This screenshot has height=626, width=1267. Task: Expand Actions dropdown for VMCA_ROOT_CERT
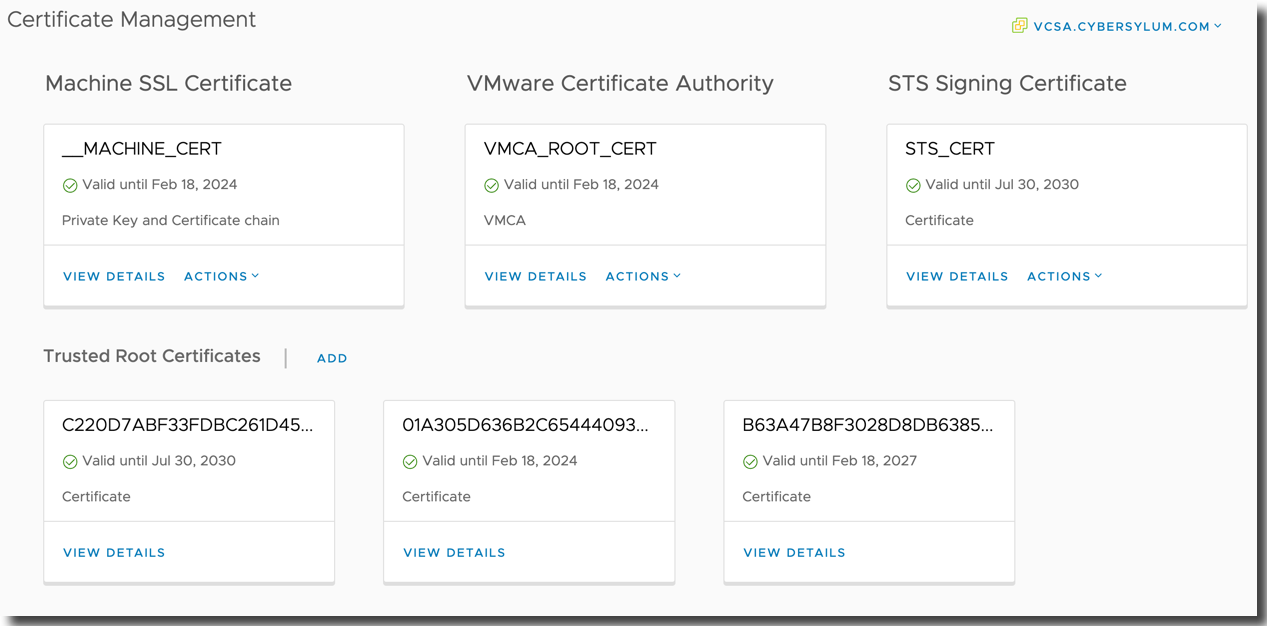[x=643, y=276]
